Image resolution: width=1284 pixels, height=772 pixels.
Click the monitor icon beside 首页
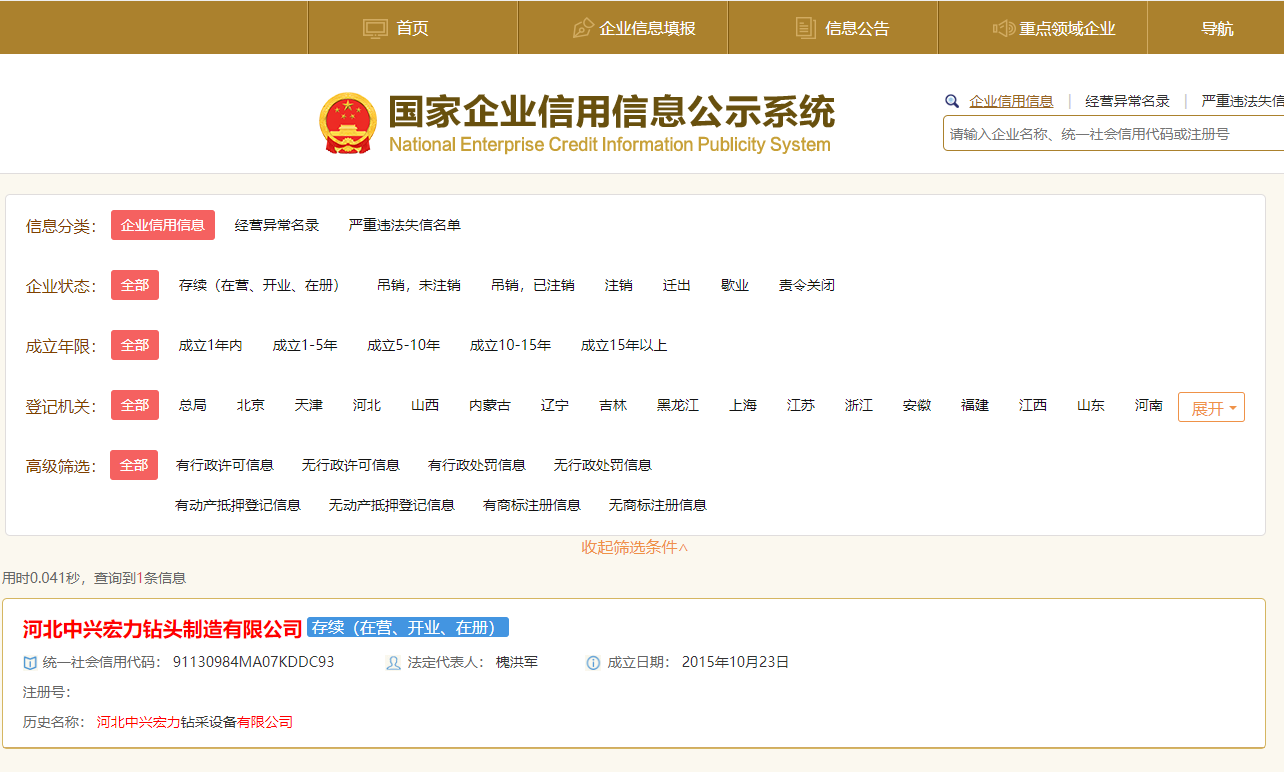[x=375, y=28]
